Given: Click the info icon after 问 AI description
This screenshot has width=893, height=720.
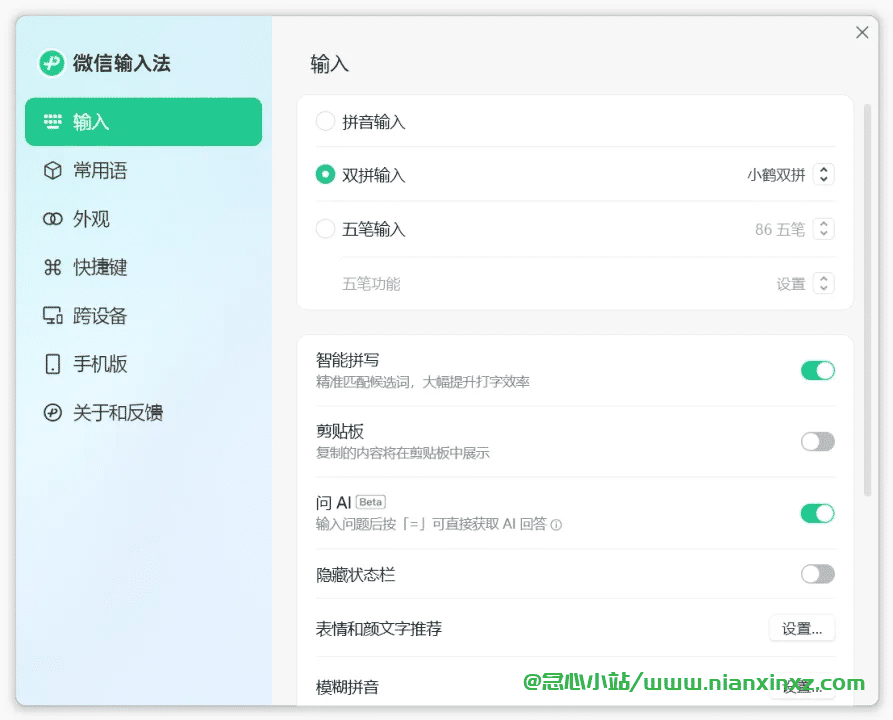Looking at the screenshot, I should (556, 525).
